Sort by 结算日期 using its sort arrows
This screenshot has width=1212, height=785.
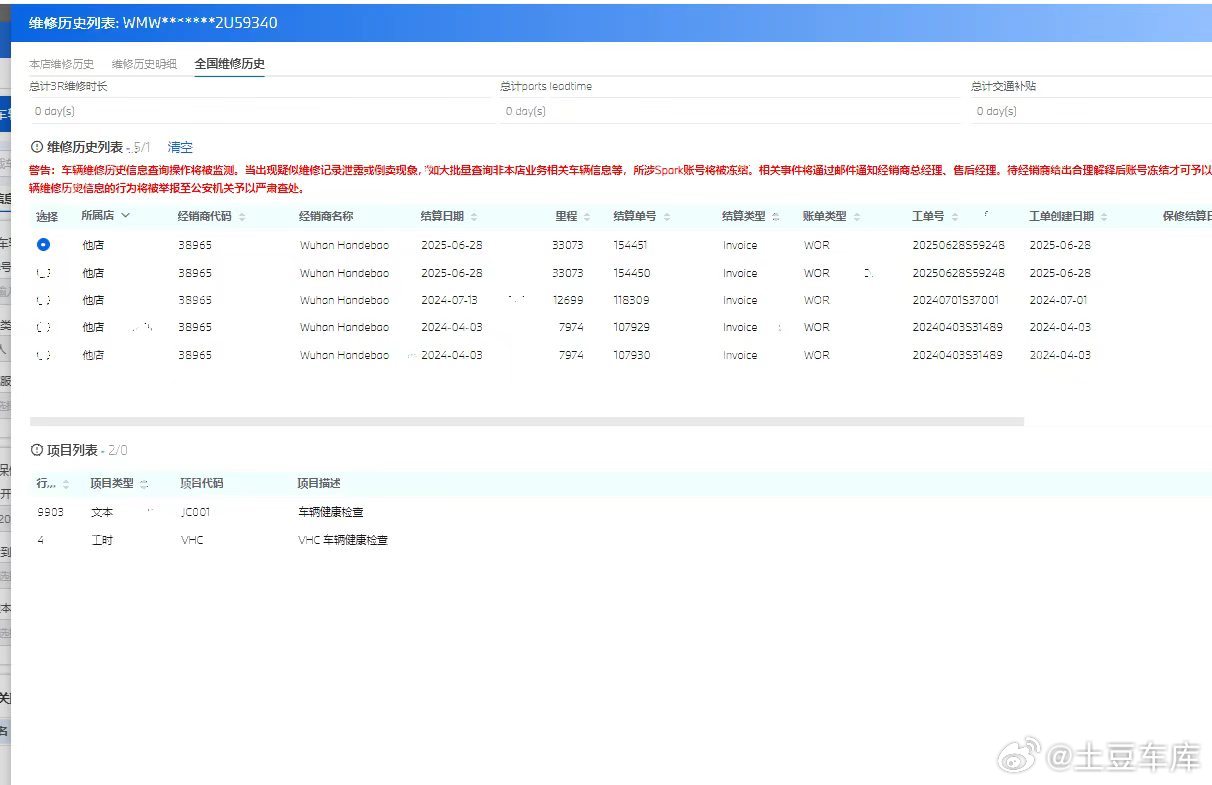pos(474,217)
